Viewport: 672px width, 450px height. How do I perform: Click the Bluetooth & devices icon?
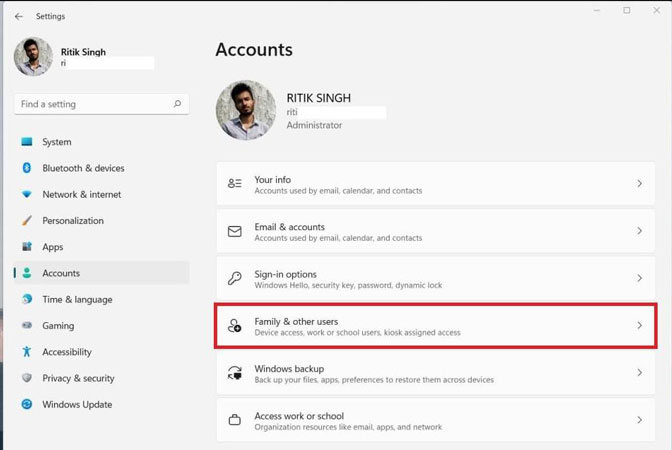[27, 168]
